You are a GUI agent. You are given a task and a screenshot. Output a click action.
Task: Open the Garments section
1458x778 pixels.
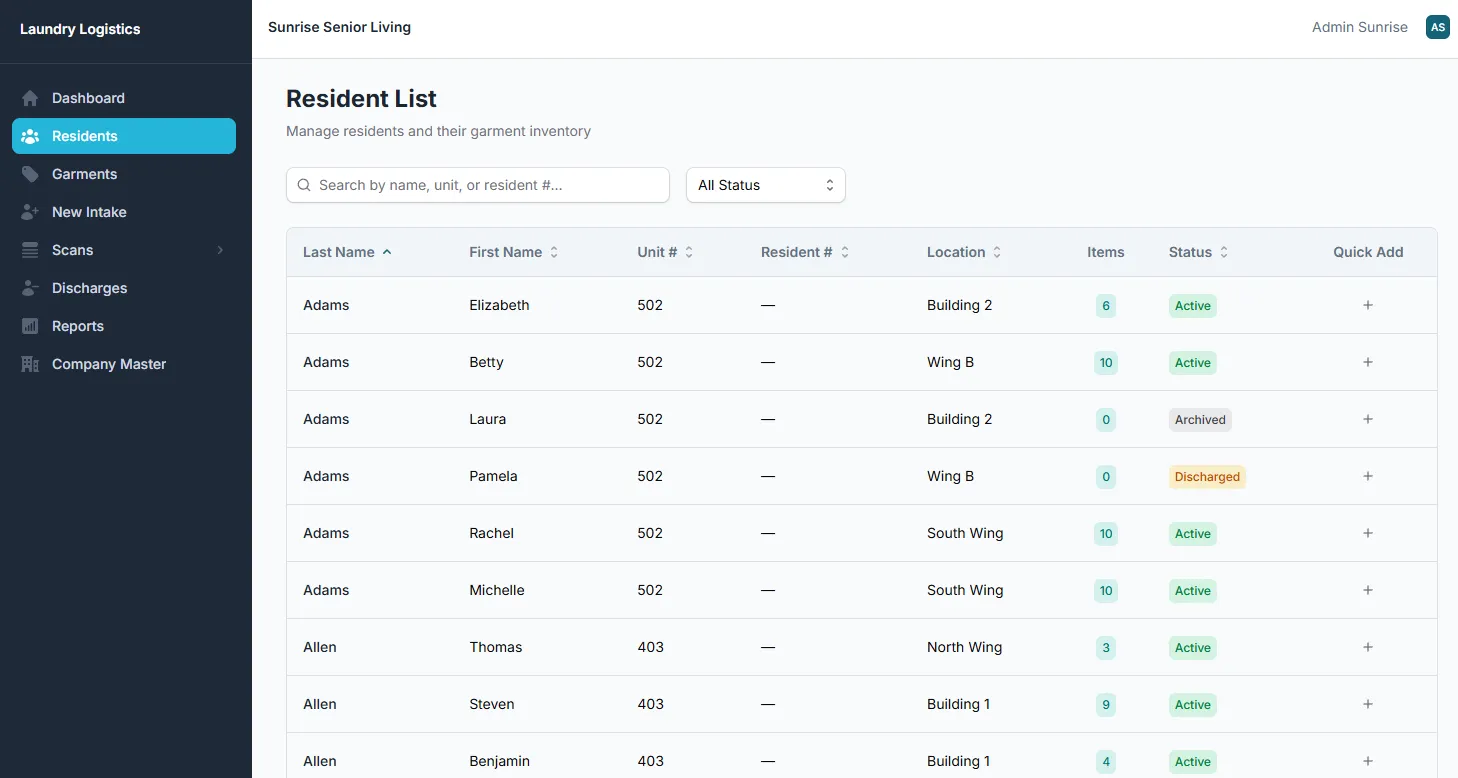[84, 173]
